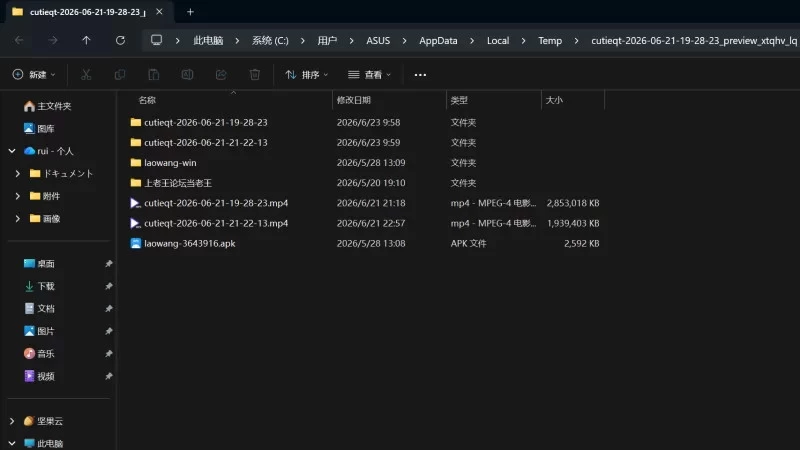This screenshot has width=800, height=450.
Task: Select file cutieqt-2026-06-21-21-22-13.mp4
Action: (x=216, y=223)
